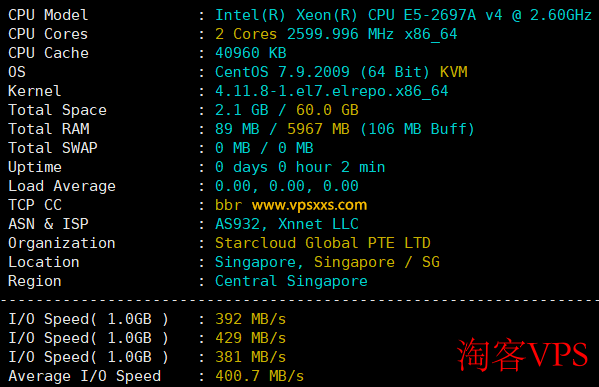Viewport: 599px width, 387px height.
Task: Click the 40960 KB value
Action: [x=251, y=53]
